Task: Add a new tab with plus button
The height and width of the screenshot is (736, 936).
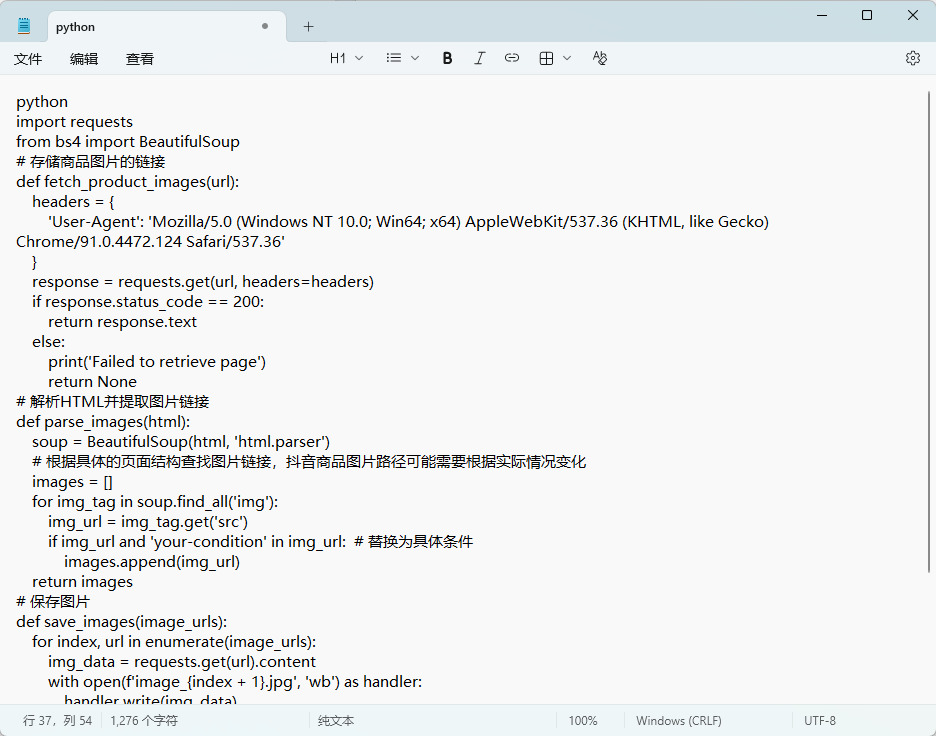Action: (x=308, y=26)
